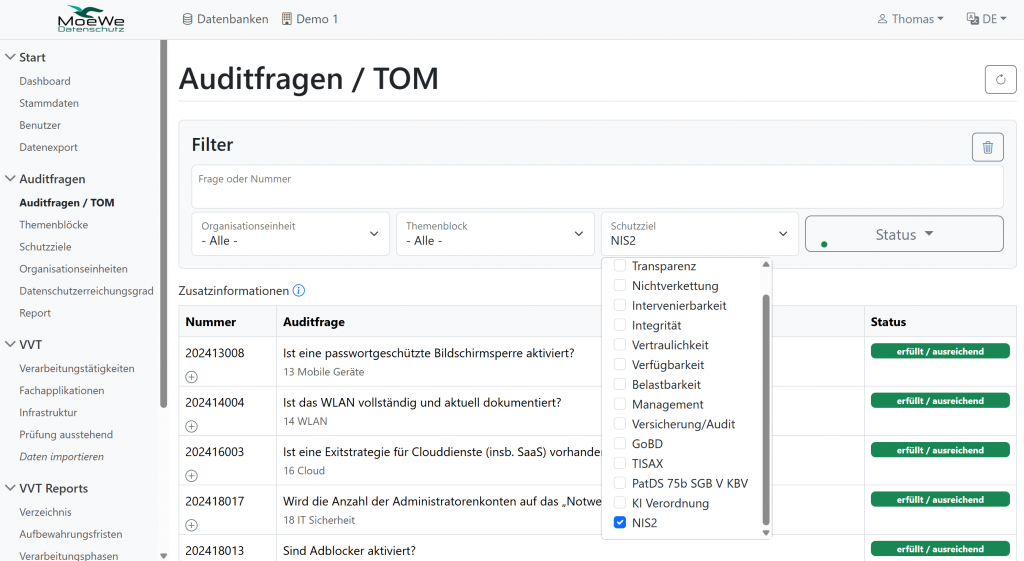Click the plus icon under number 202416003
1024x561 pixels.
coord(192,475)
